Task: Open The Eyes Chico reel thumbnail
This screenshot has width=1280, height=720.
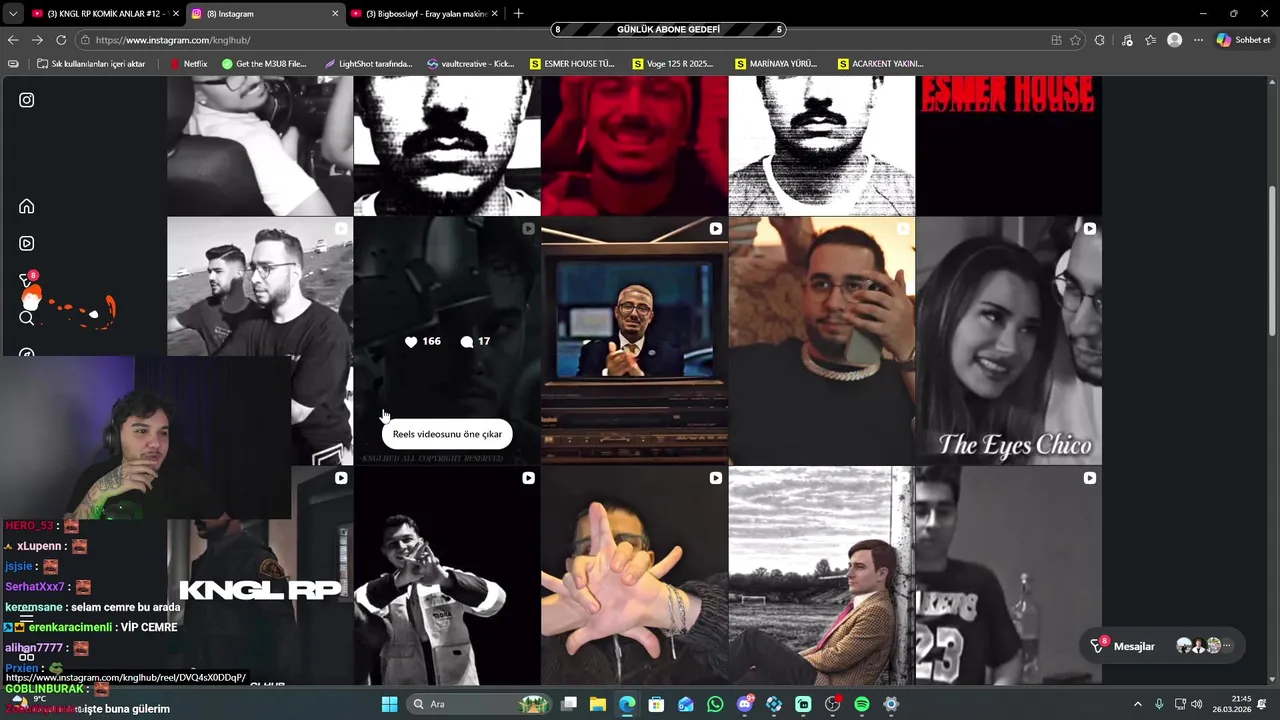Action: [1008, 341]
